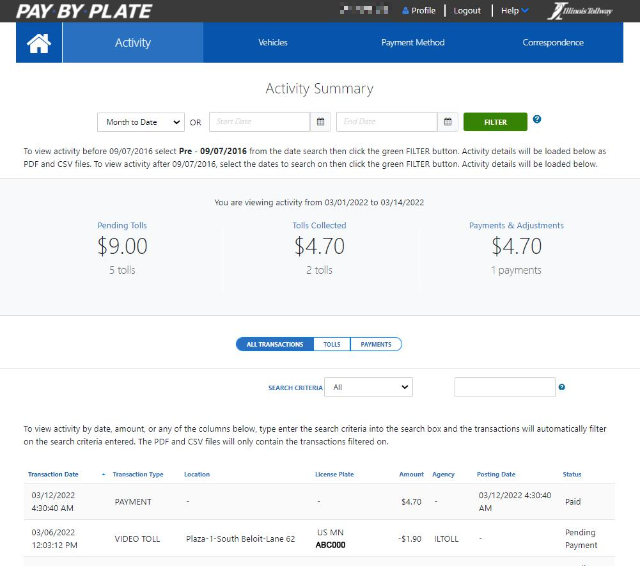Select the ALL TRANSACTIONS toggle

275,344
